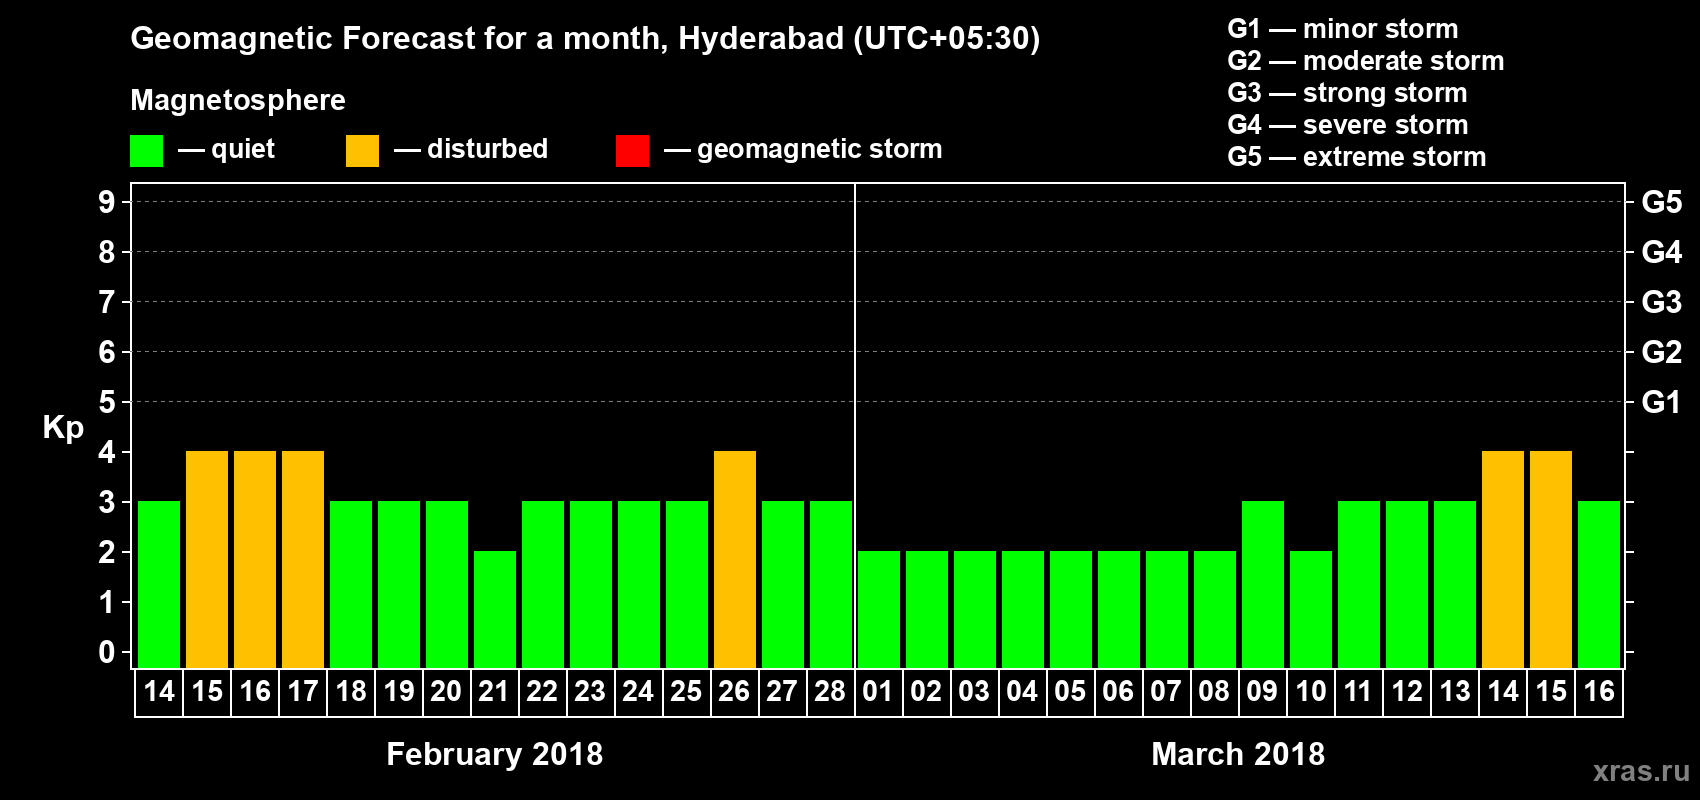Click the February 17 date label

(x=303, y=691)
